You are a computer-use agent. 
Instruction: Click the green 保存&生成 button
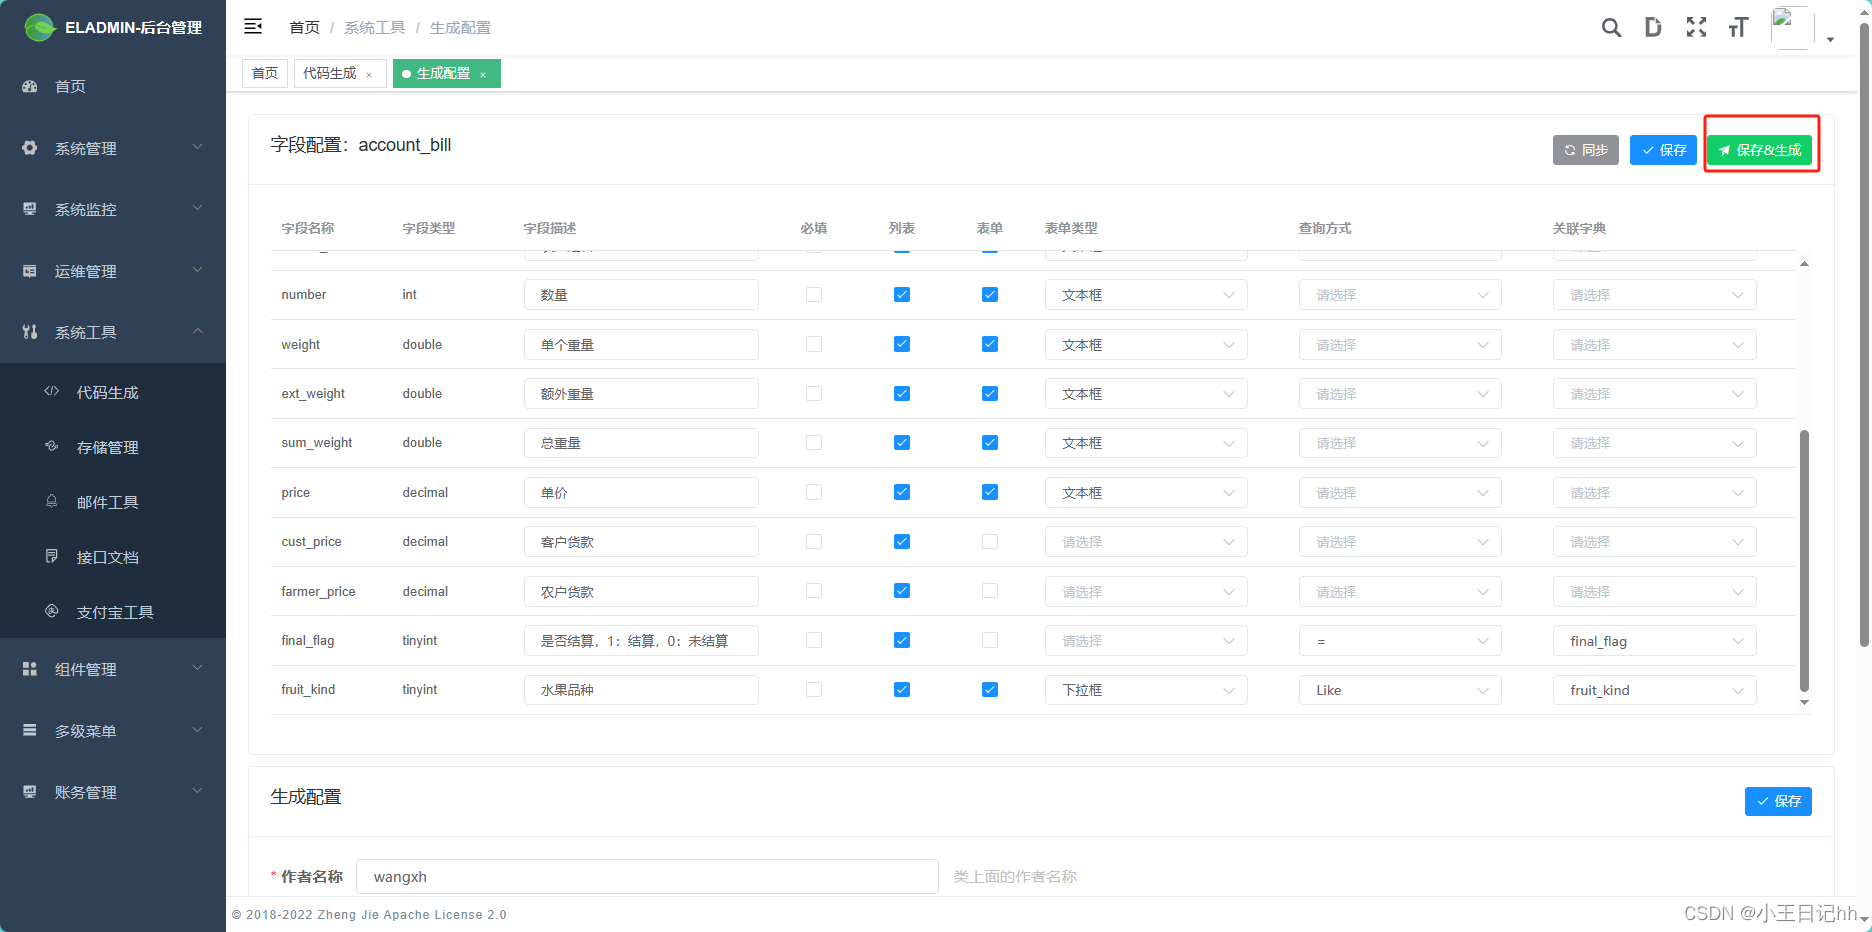click(x=1759, y=150)
